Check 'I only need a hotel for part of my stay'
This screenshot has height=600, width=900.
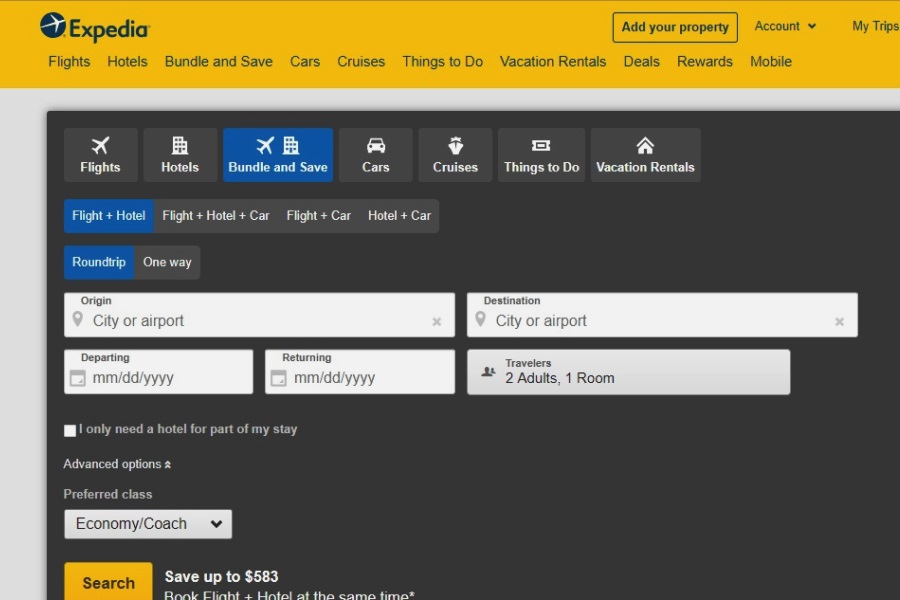(x=70, y=431)
